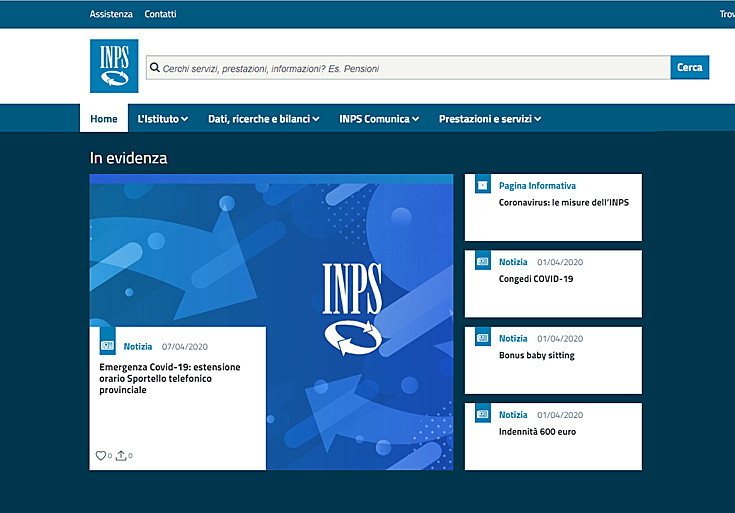Open the Congedi COVID-19 news
Screen dimensions: 735x513
pyautogui.click(x=536, y=279)
